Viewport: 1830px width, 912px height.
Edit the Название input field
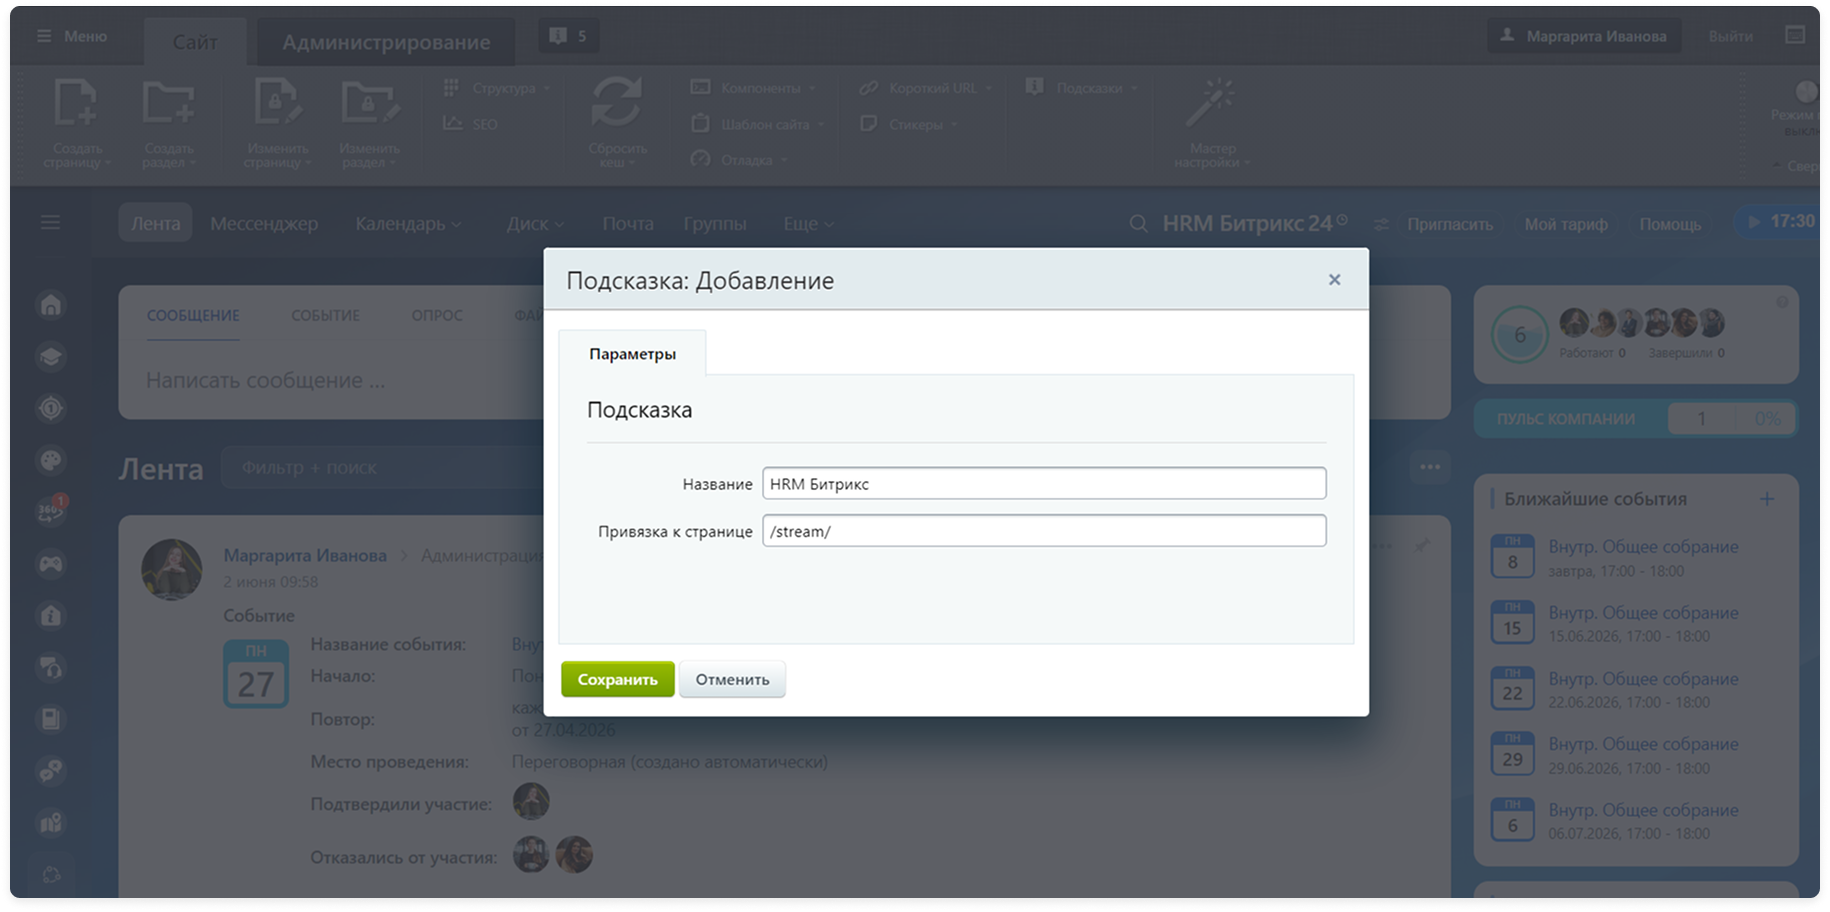(1044, 483)
